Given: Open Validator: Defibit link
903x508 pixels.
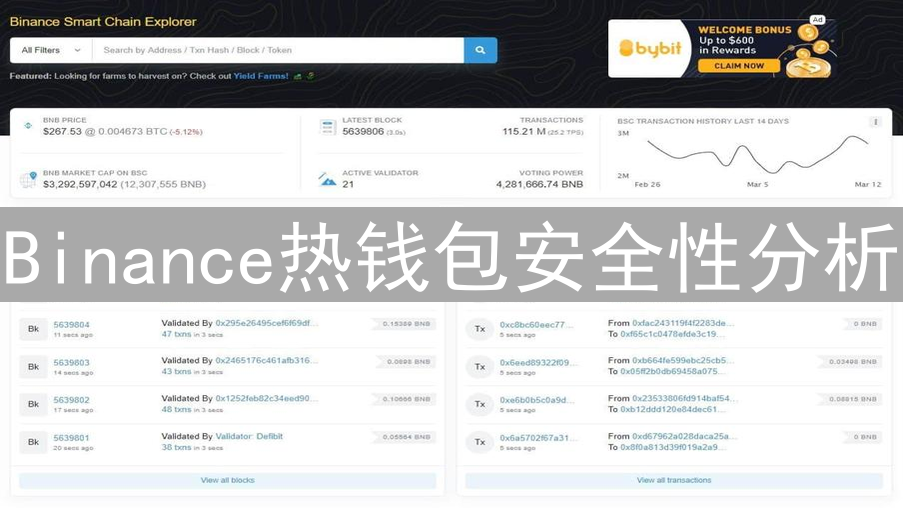Looking at the screenshot, I should [249, 437].
